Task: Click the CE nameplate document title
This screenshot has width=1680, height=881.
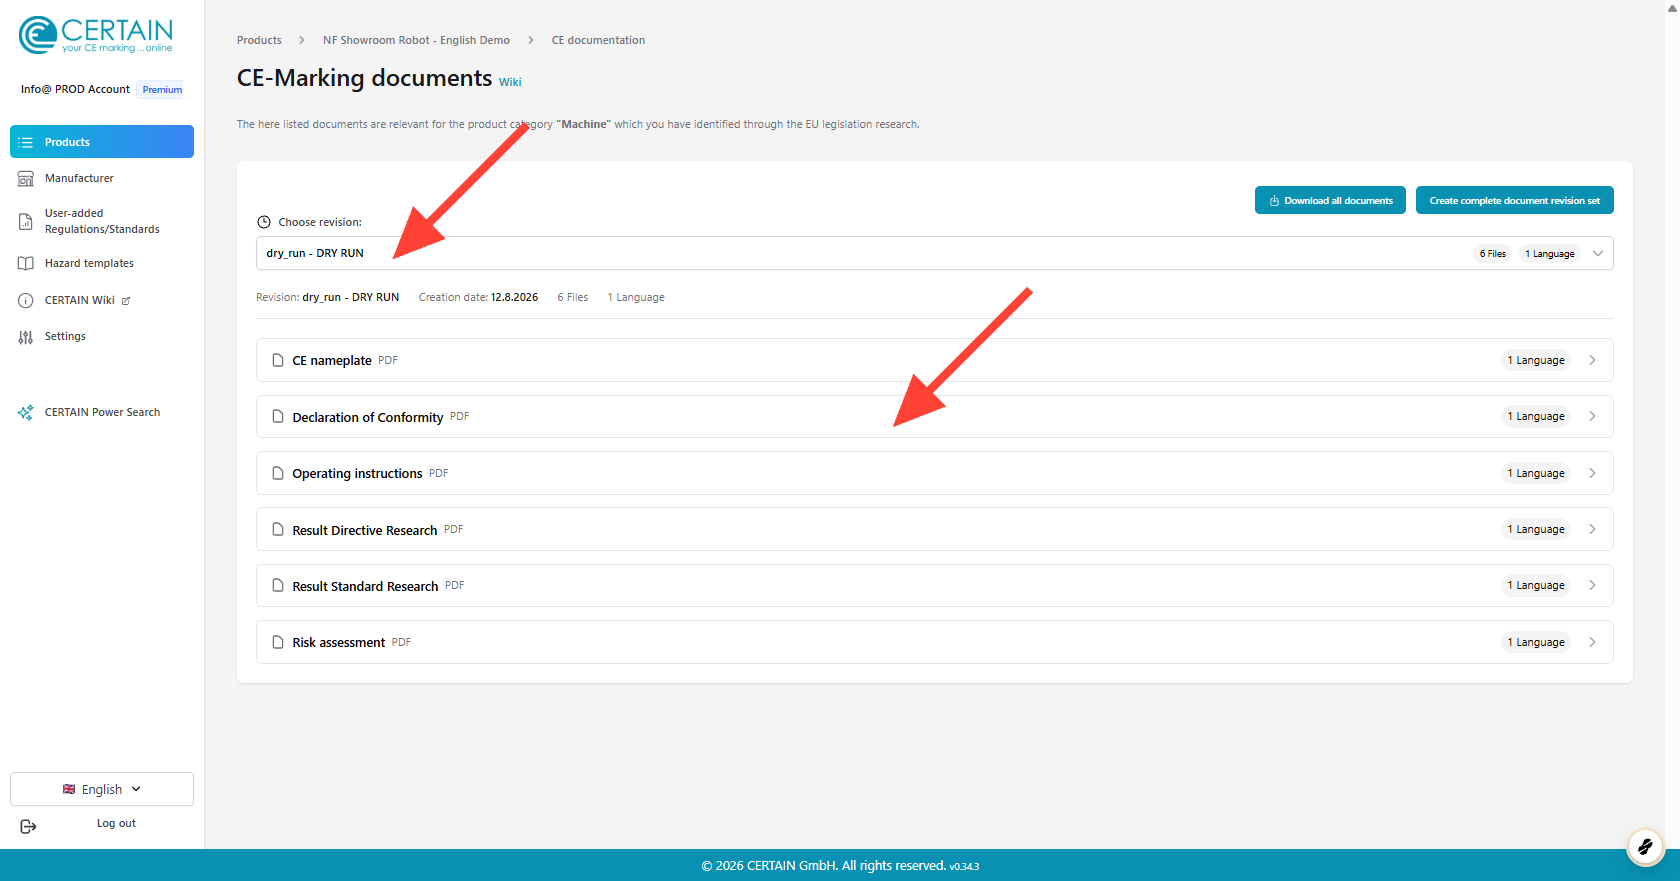Action: click(x=332, y=360)
